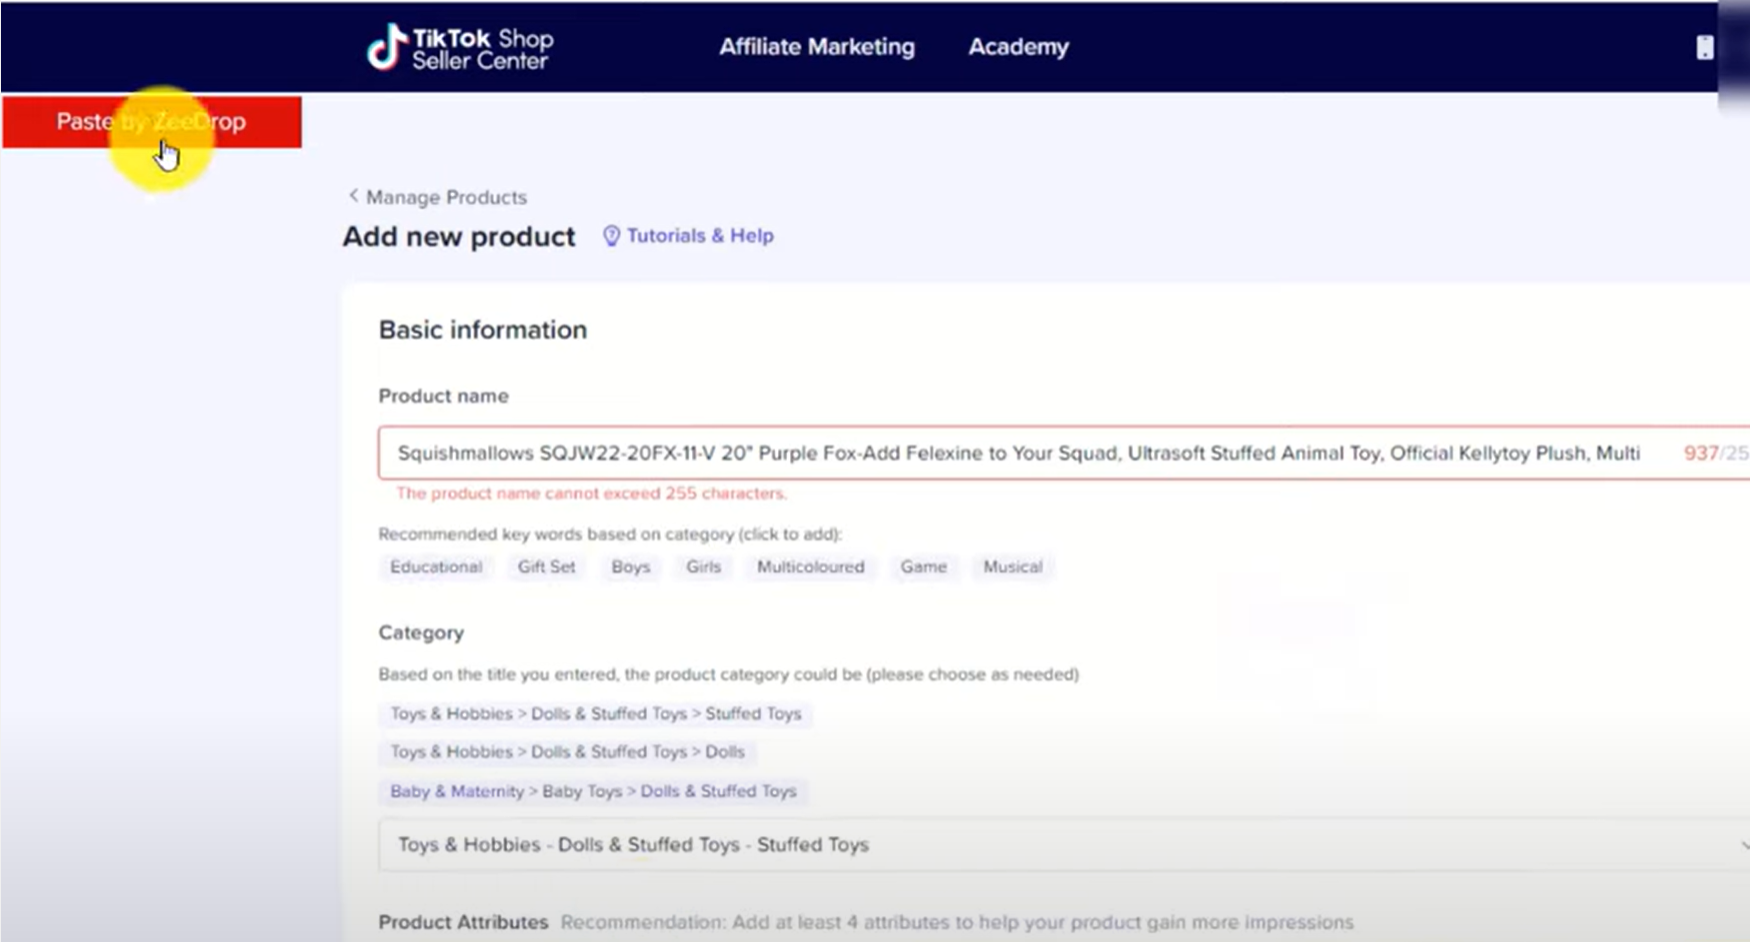This screenshot has height=942, width=1750.
Task: Go back using Manage Products chevron
Action: pyautogui.click(x=353, y=196)
